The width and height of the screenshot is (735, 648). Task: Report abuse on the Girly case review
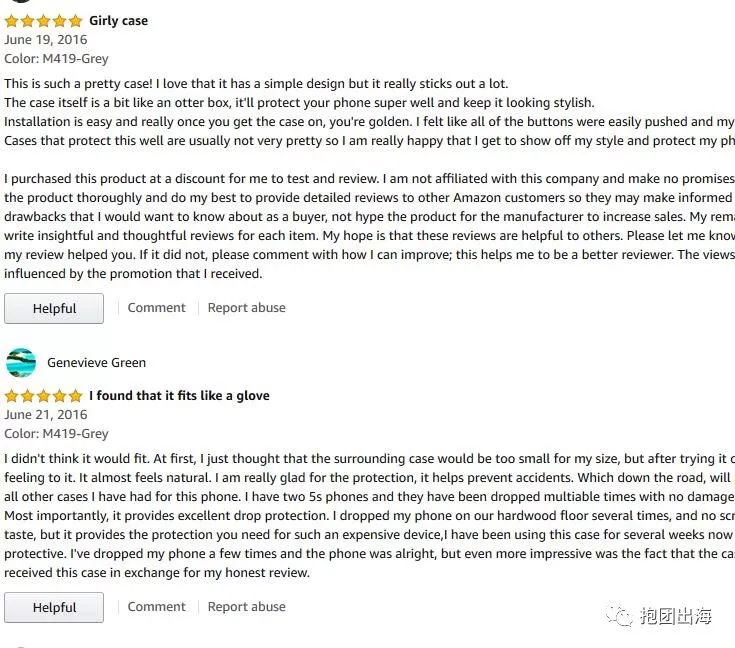click(x=246, y=308)
